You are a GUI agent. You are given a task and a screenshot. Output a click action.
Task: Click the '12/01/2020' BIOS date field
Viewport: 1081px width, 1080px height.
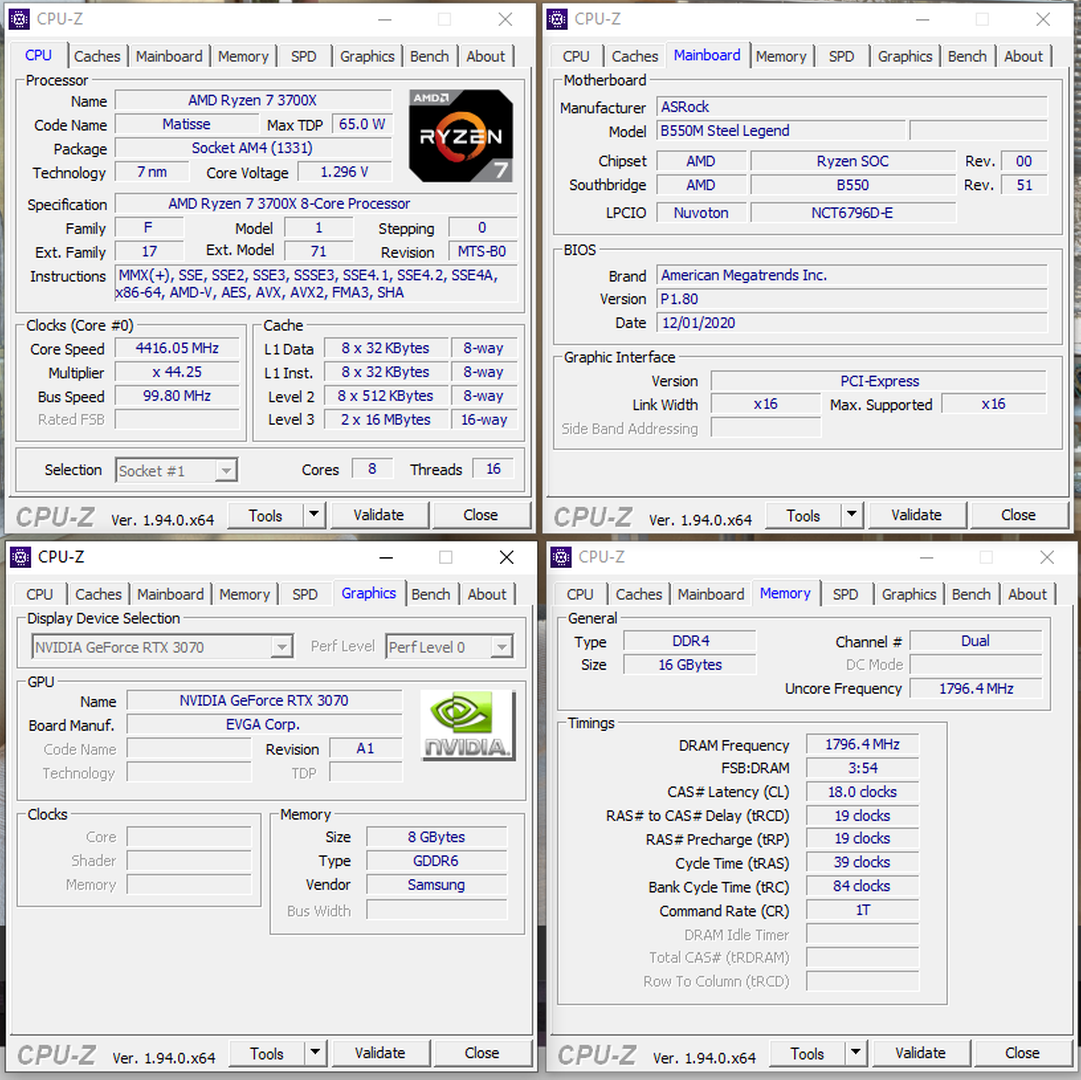[851, 323]
